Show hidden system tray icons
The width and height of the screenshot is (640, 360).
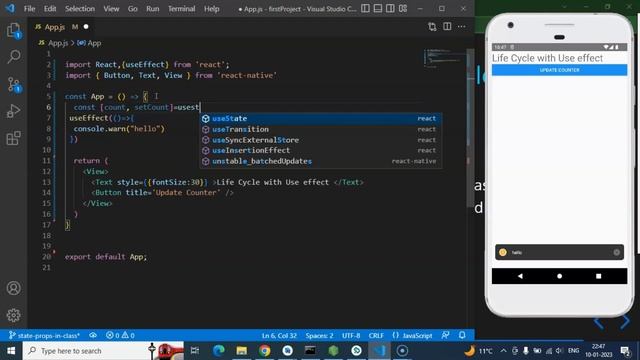503,351
